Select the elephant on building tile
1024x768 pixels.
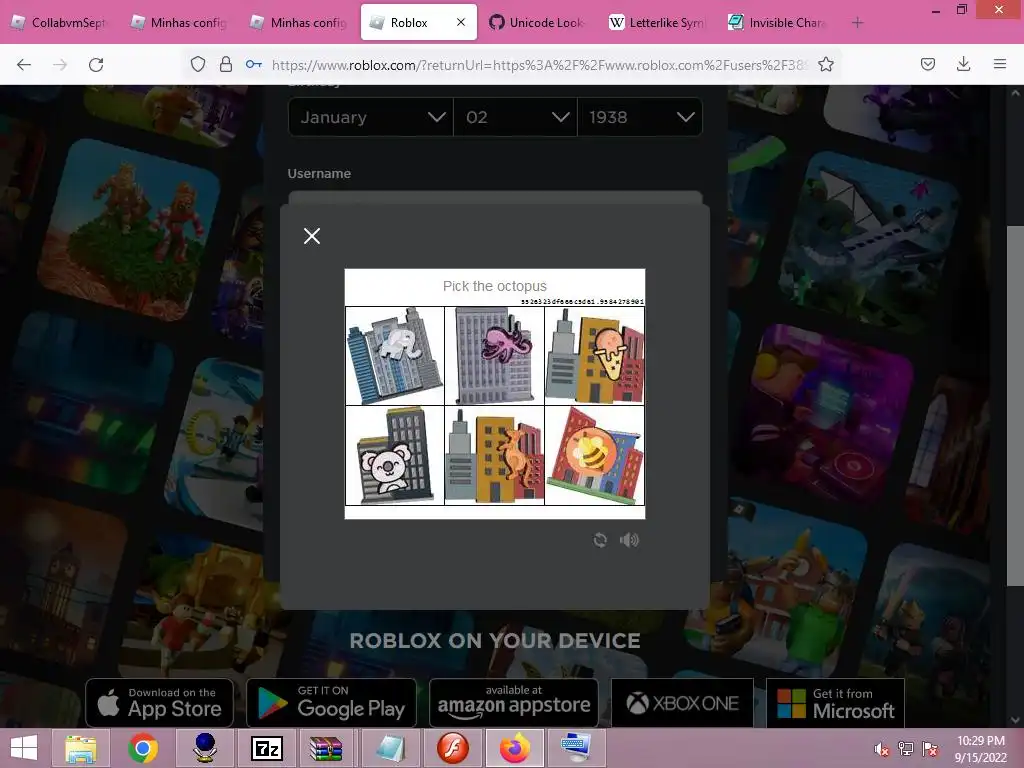(394, 356)
